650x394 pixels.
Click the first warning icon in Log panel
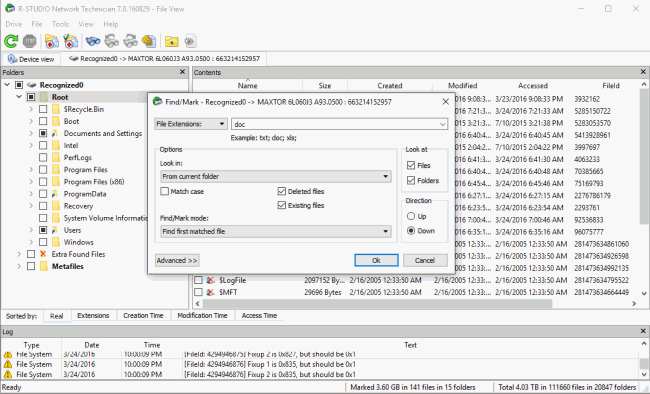tap(7, 355)
